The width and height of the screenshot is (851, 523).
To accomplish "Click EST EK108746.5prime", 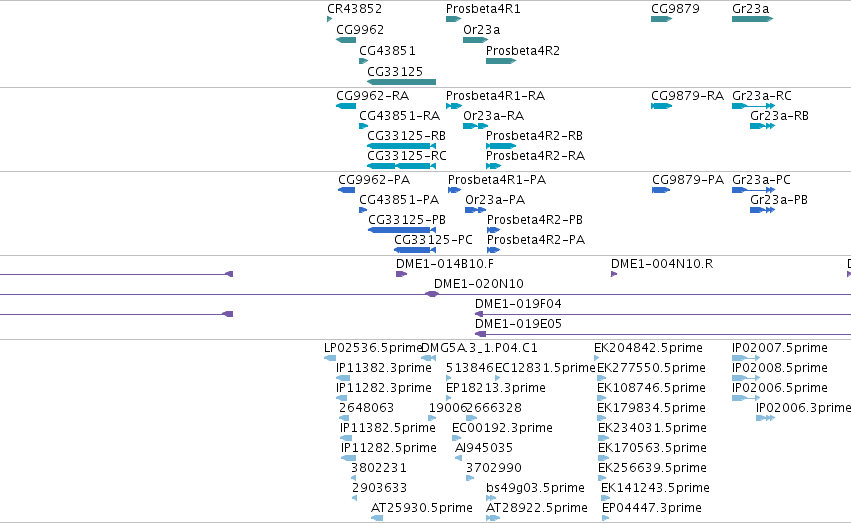I will pos(601,399).
